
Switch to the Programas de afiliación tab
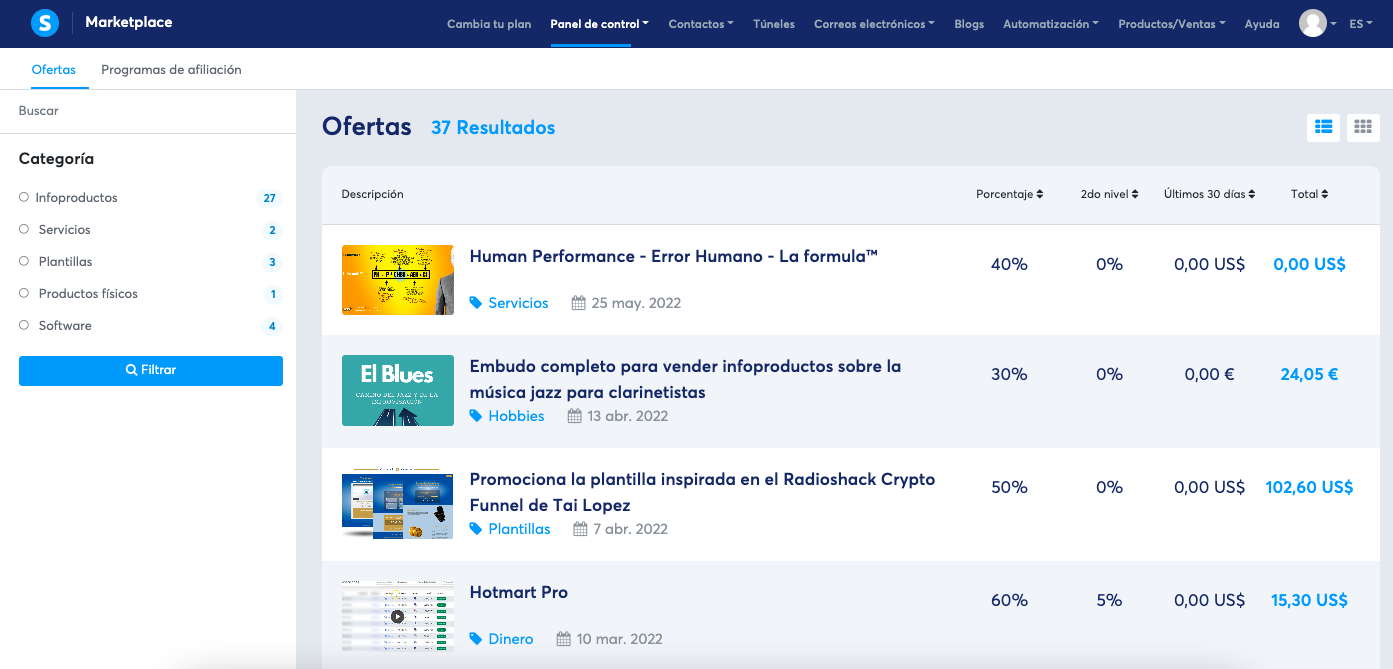(170, 70)
